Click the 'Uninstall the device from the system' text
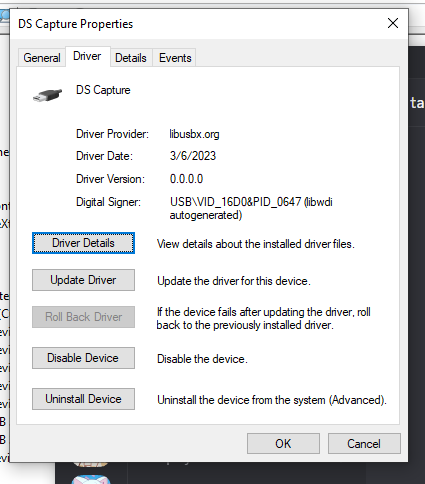The image size is (425, 484). tap(272, 400)
